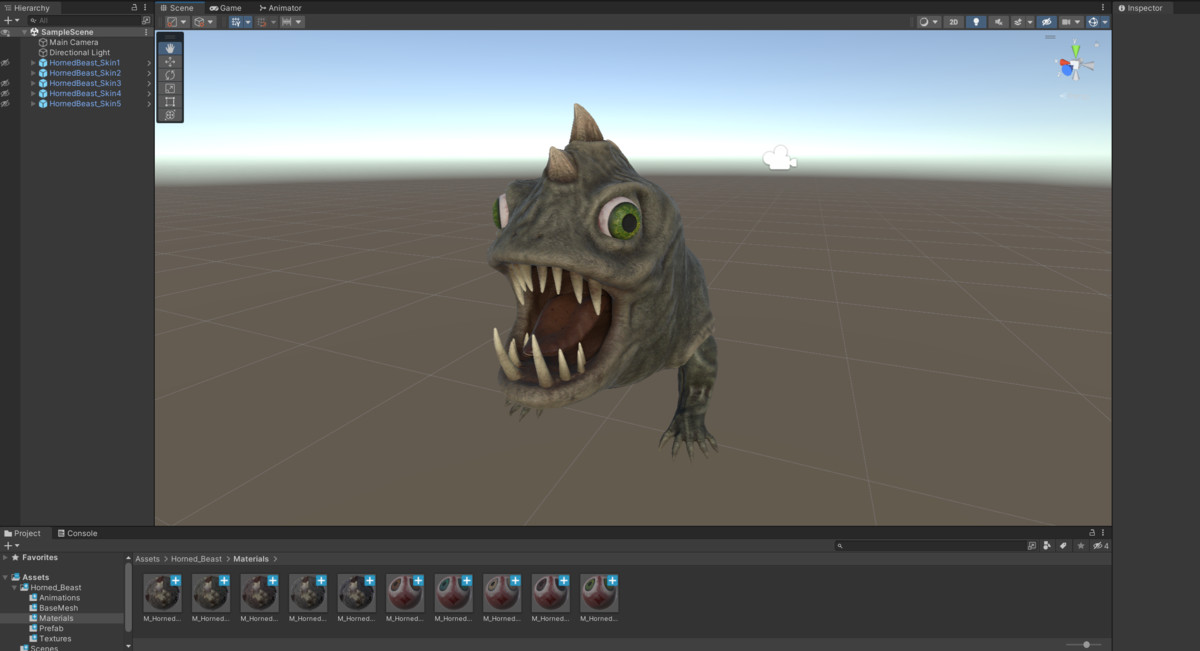
Task: Toggle Scene lighting lightbulb button
Action: (x=977, y=22)
